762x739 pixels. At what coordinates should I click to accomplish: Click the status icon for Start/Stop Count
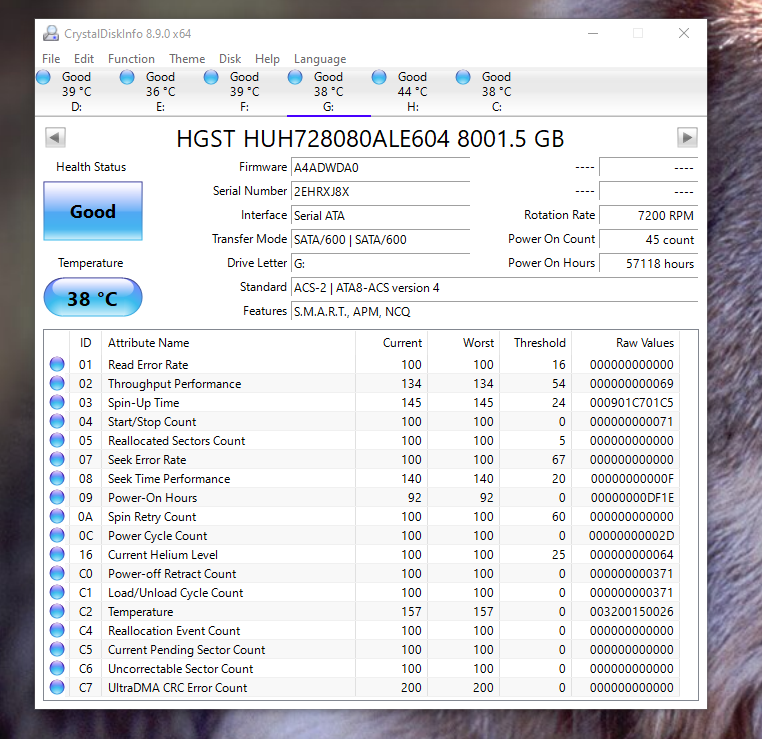(x=57, y=421)
